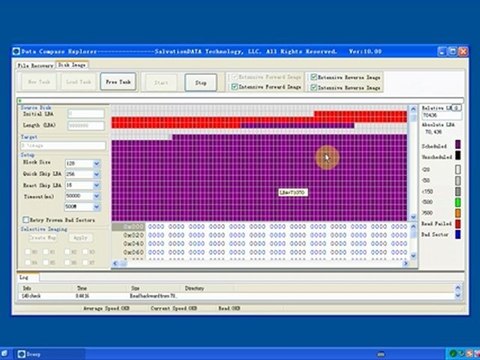
Task: Click the hex view scroll right arrow
Action: (406, 263)
